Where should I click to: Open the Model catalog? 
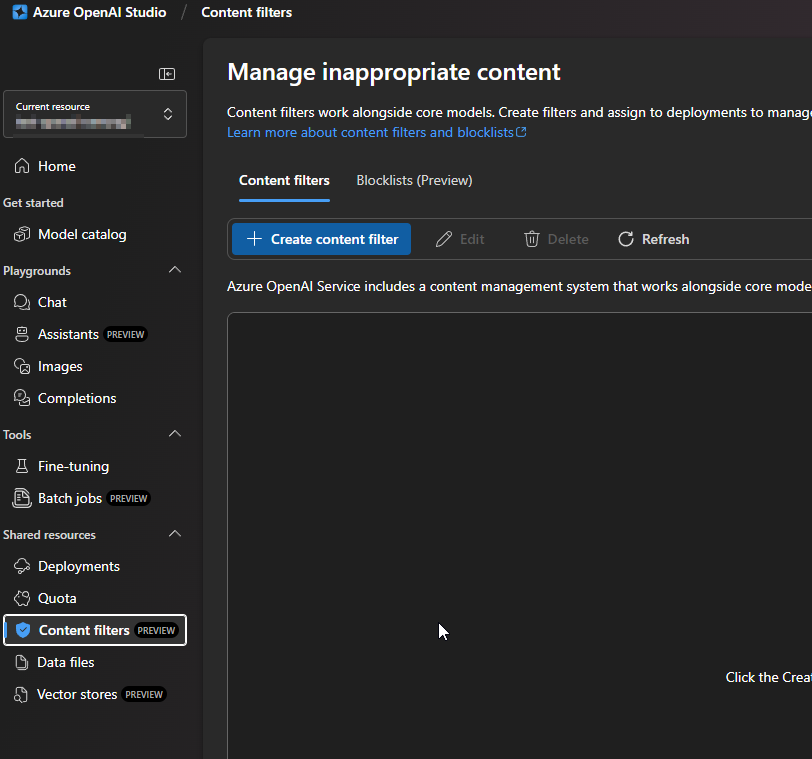pos(81,233)
